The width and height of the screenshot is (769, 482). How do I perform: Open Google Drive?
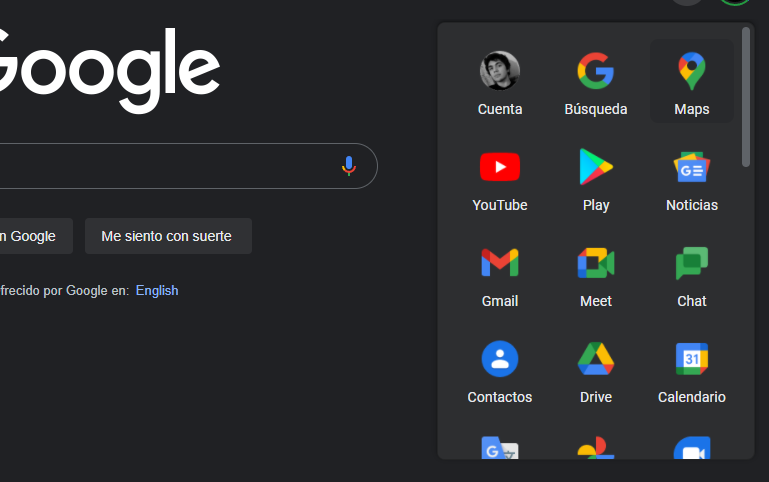tap(596, 370)
